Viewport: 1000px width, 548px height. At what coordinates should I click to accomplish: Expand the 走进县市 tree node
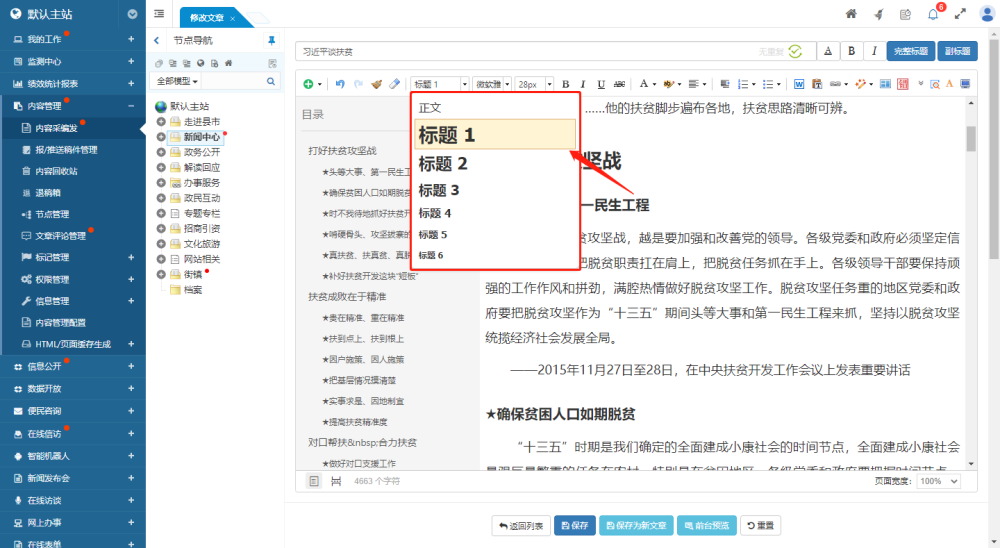coord(162,121)
